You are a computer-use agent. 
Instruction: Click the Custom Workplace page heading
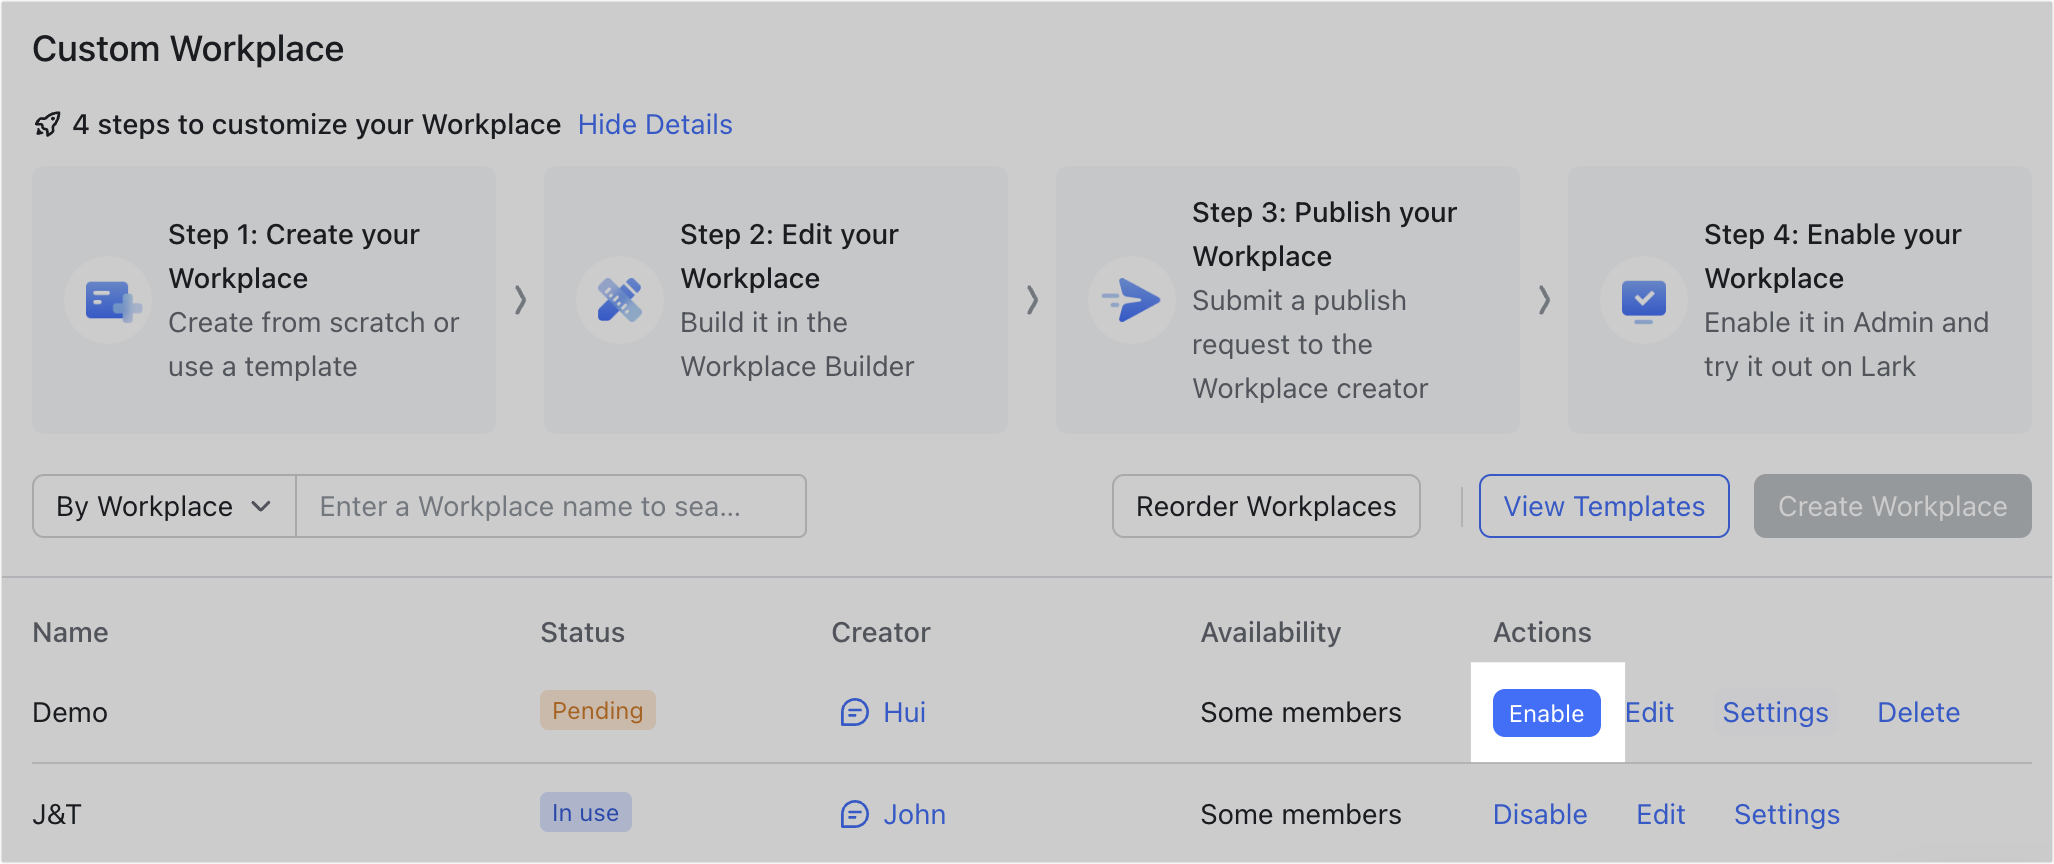[x=188, y=49]
